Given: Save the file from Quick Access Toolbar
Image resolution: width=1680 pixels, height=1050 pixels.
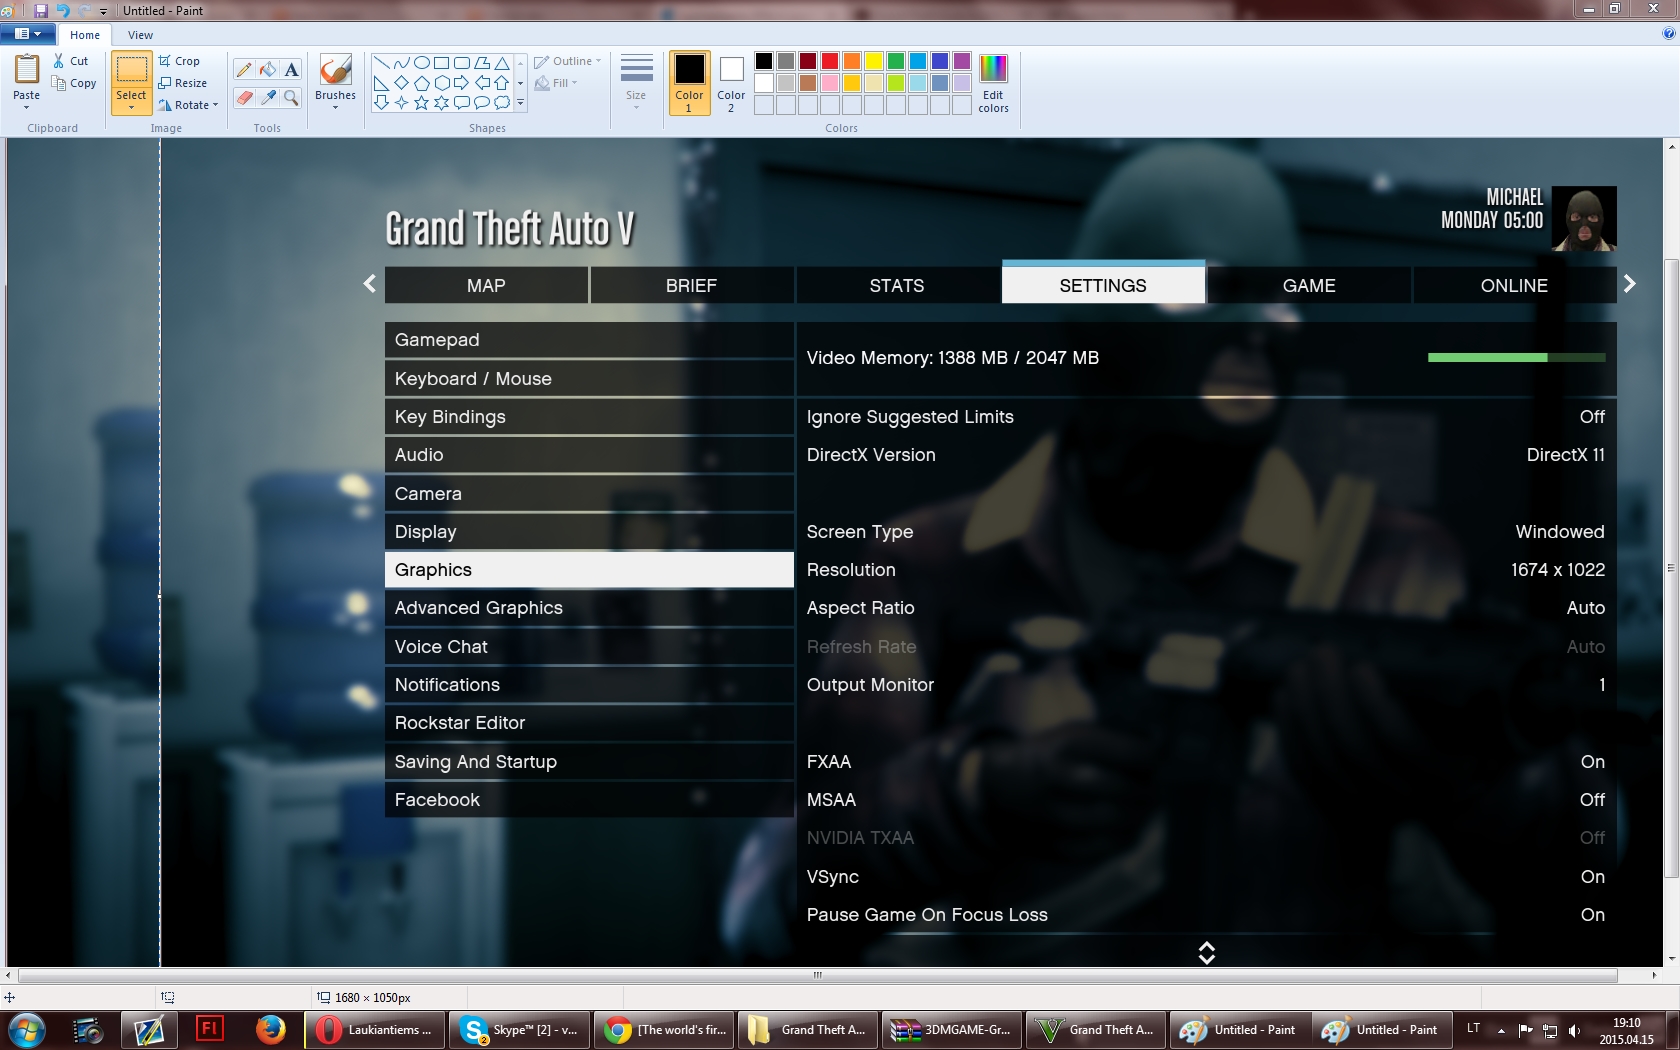Looking at the screenshot, I should pos(41,10).
